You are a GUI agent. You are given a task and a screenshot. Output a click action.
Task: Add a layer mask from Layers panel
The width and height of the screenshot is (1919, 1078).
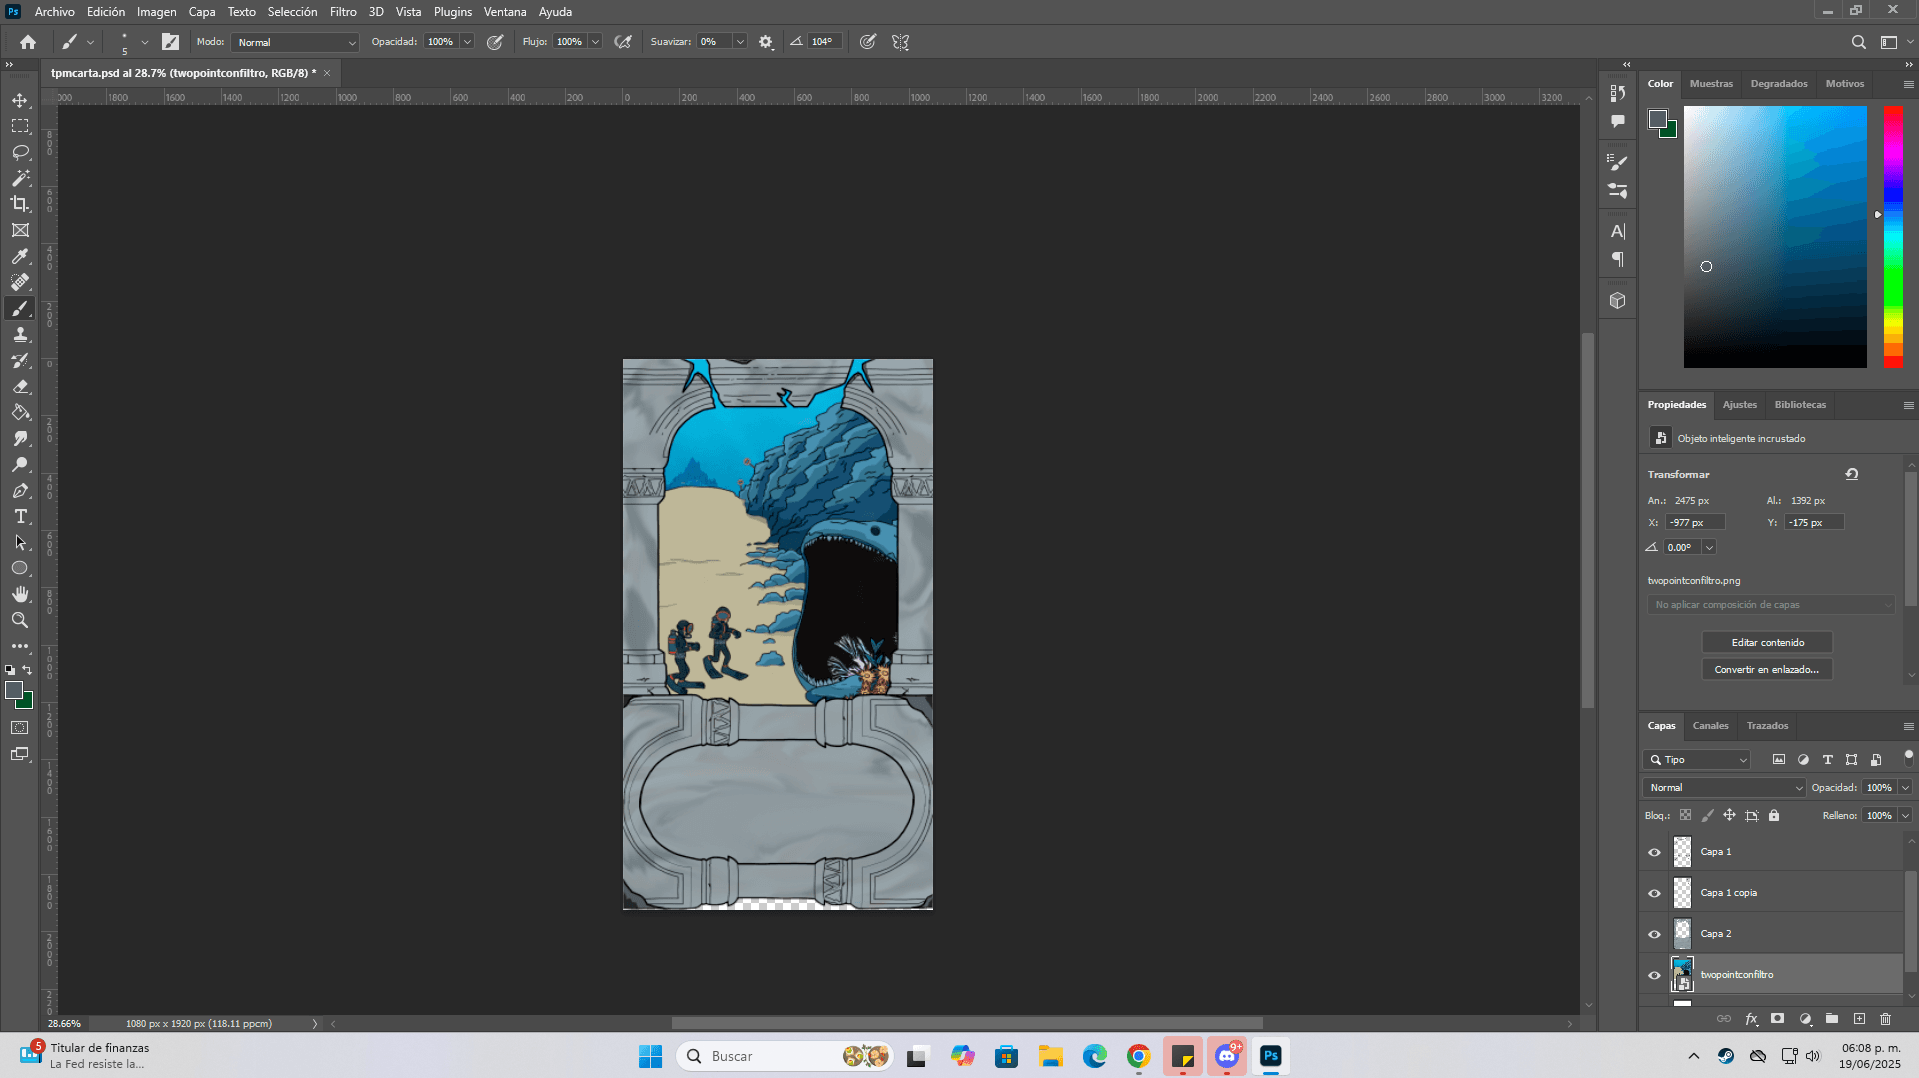pyautogui.click(x=1777, y=1019)
